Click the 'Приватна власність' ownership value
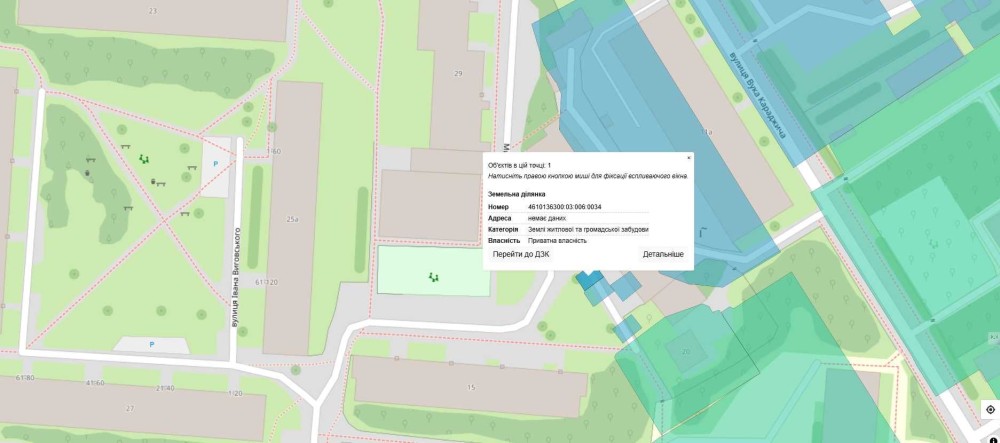Screen dimensions: 1000x443 click(x=557, y=240)
